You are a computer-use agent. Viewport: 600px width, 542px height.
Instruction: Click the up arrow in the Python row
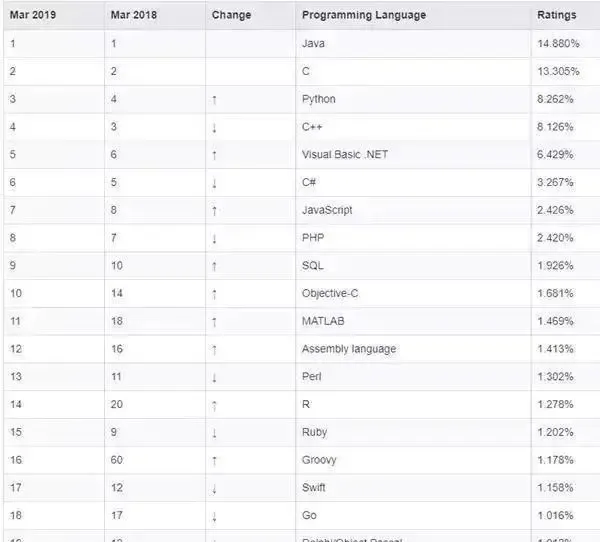tap(214, 100)
